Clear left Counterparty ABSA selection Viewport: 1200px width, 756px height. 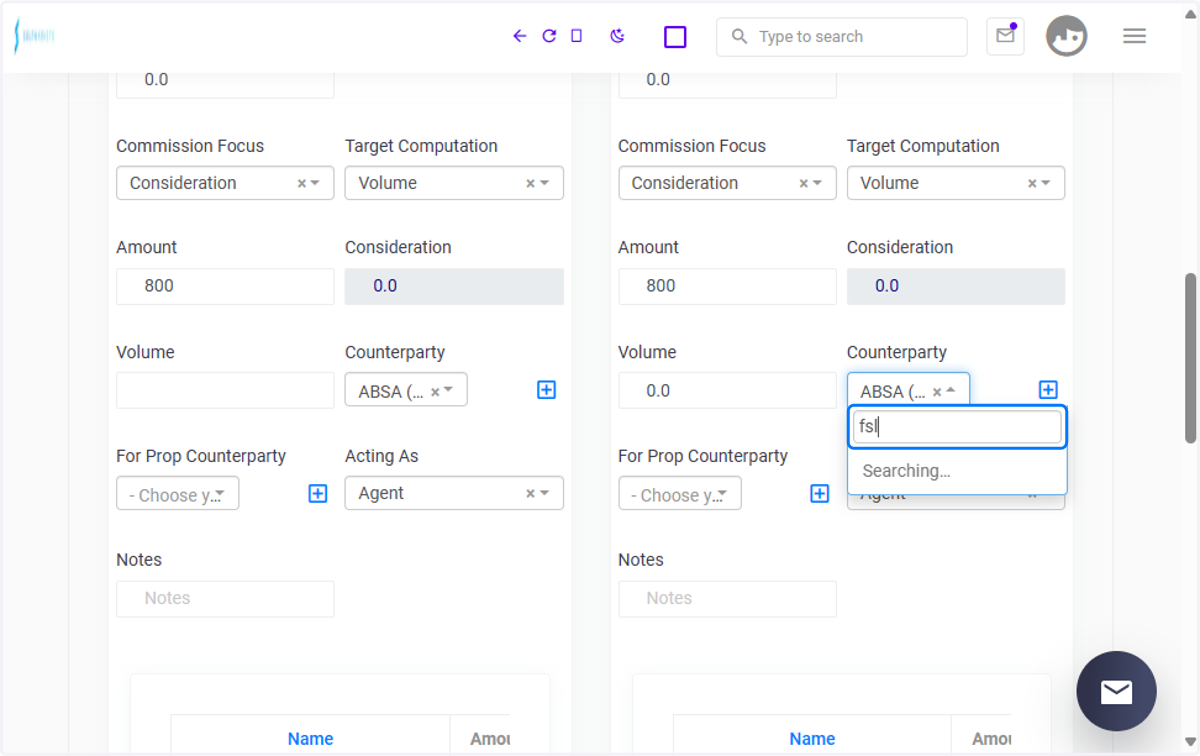(x=435, y=392)
